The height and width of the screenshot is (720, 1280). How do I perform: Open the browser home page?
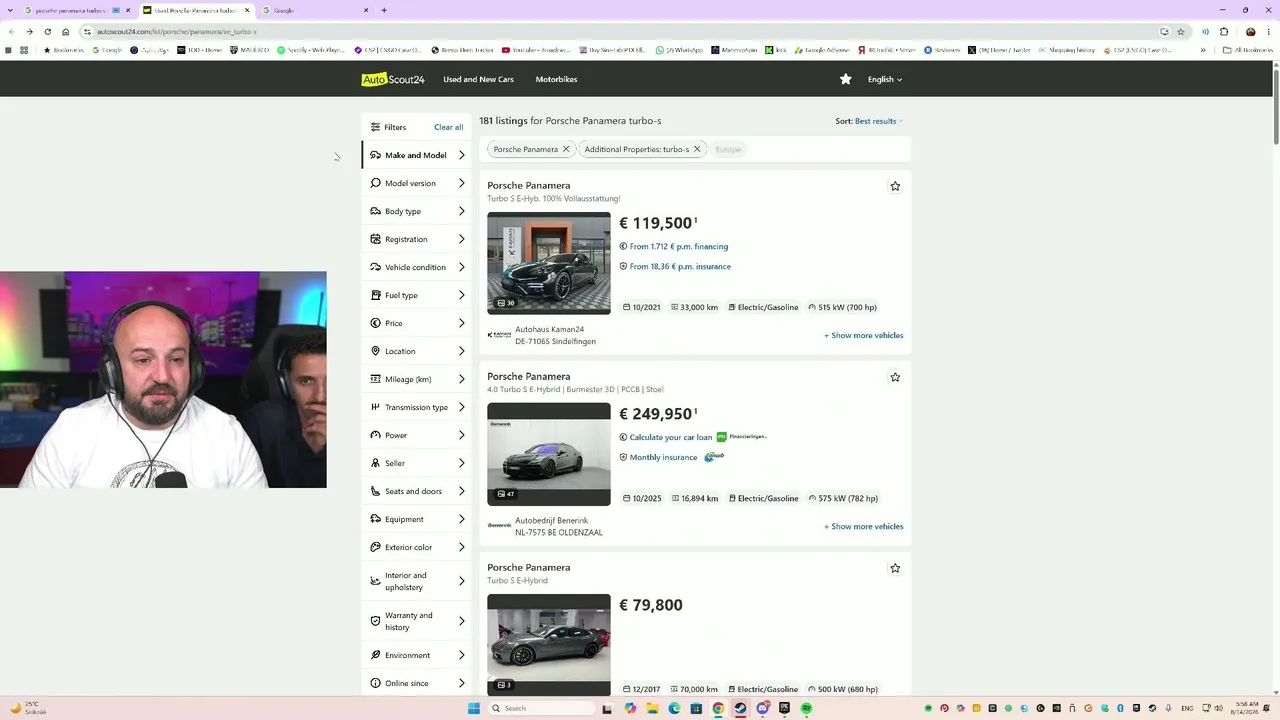coord(66,31)
